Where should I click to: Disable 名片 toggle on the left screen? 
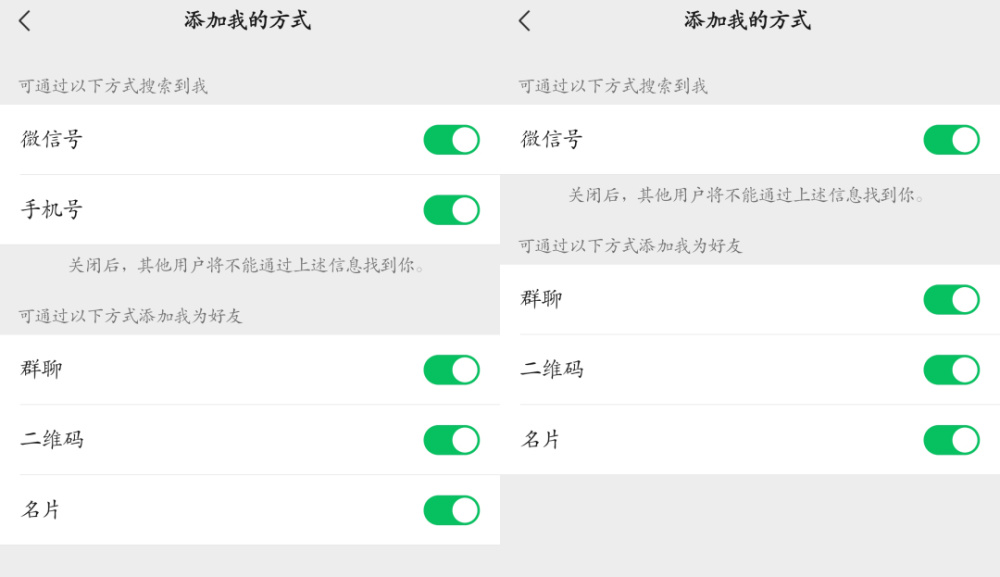click(451, 510)
